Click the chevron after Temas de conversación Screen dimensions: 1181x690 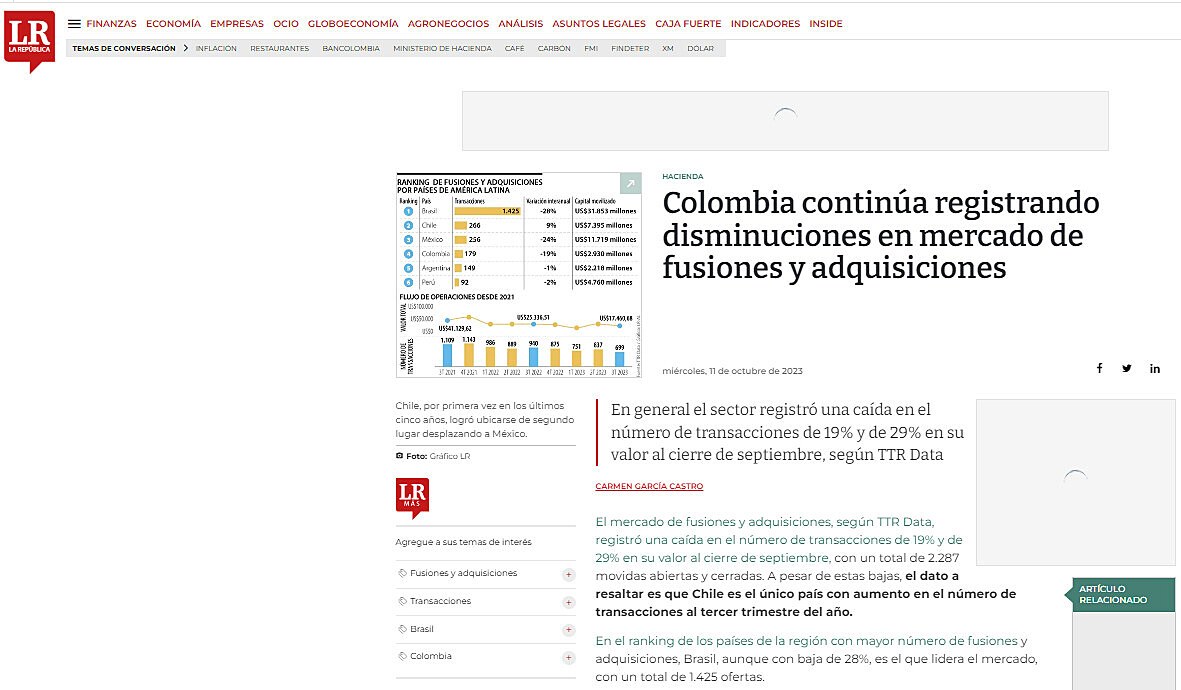point(185,48)
